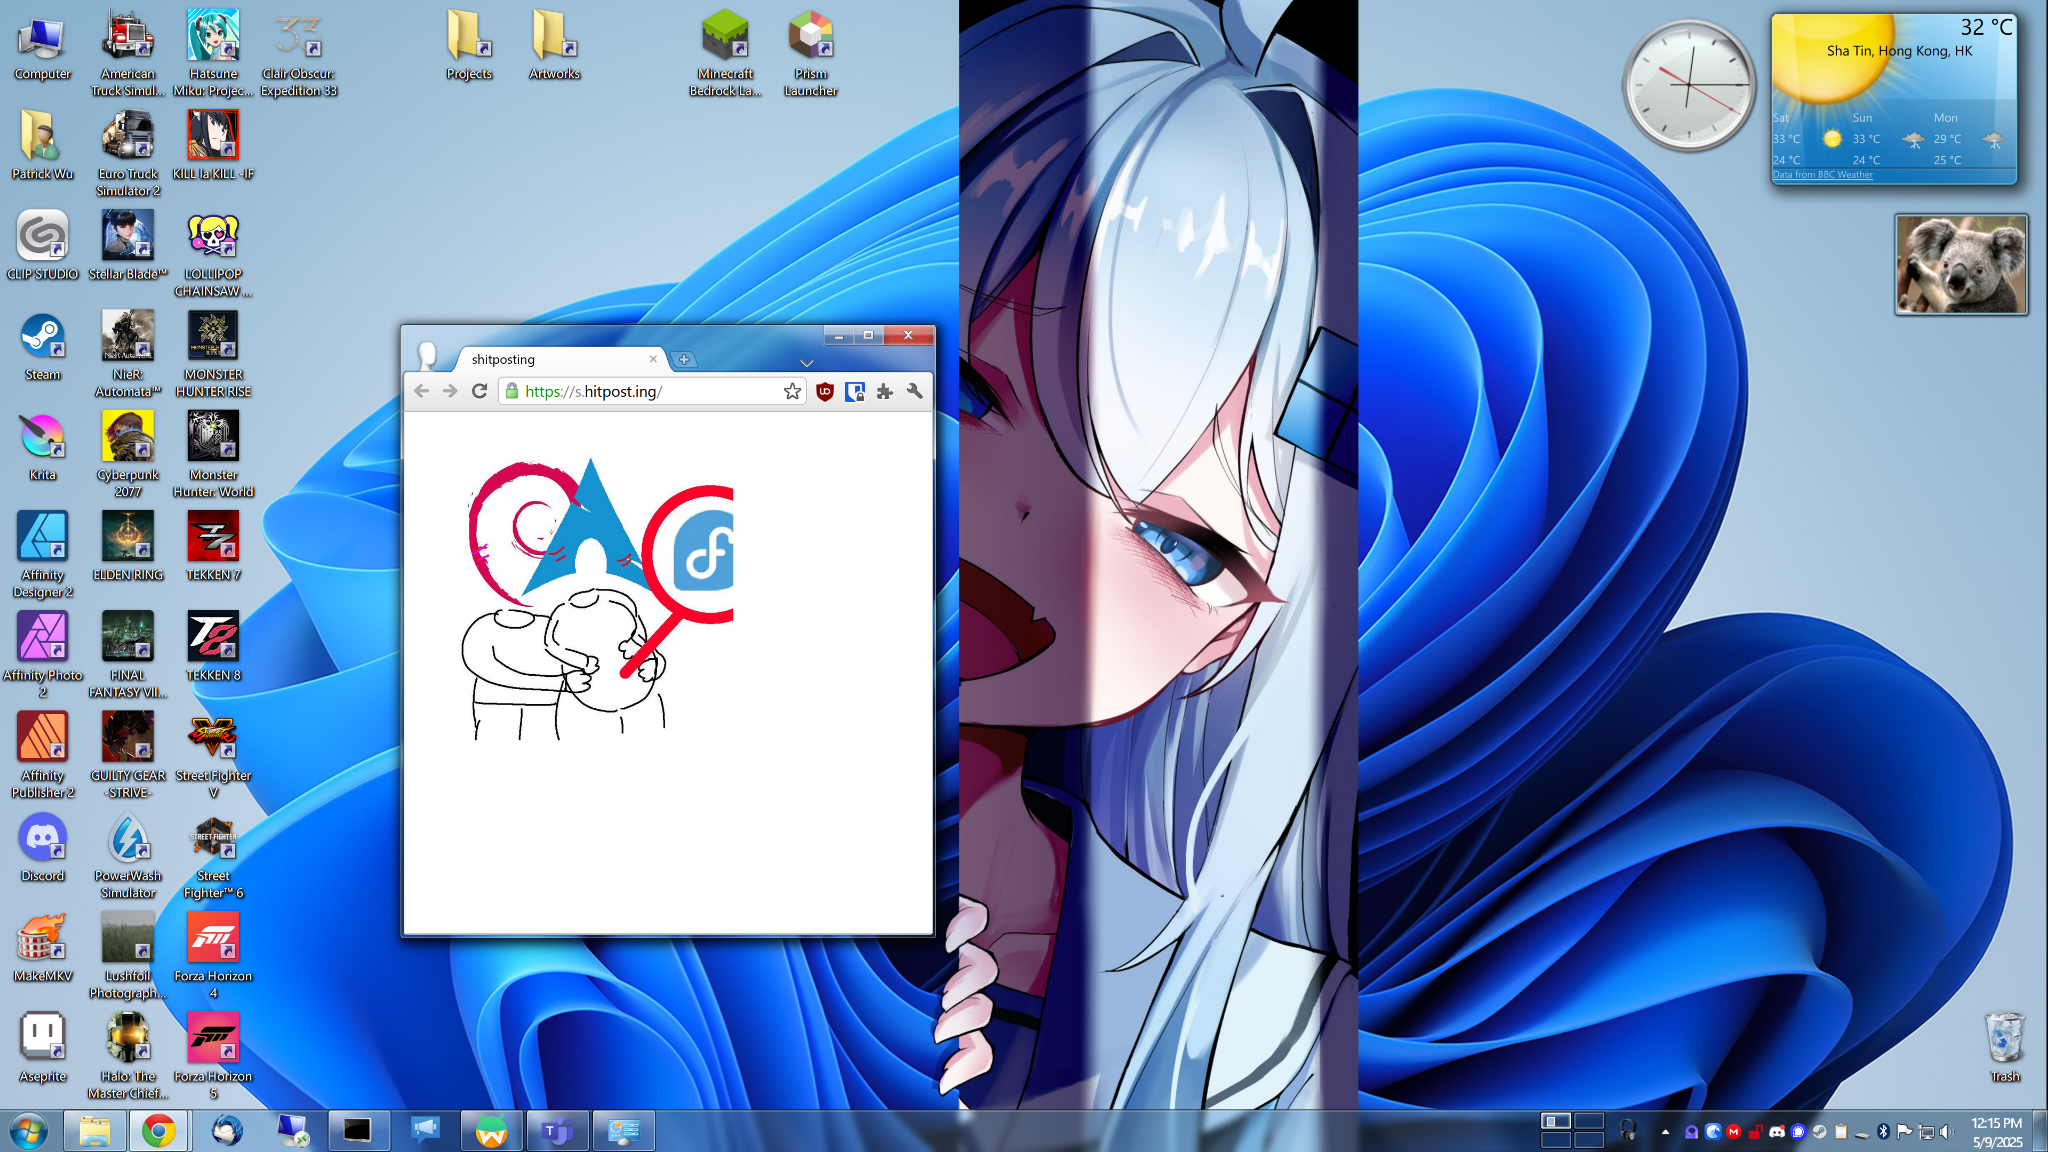2048x1152 pixels.
Task: Click the koala slideshow gadget thumbnail
Action: (1961, 265)
